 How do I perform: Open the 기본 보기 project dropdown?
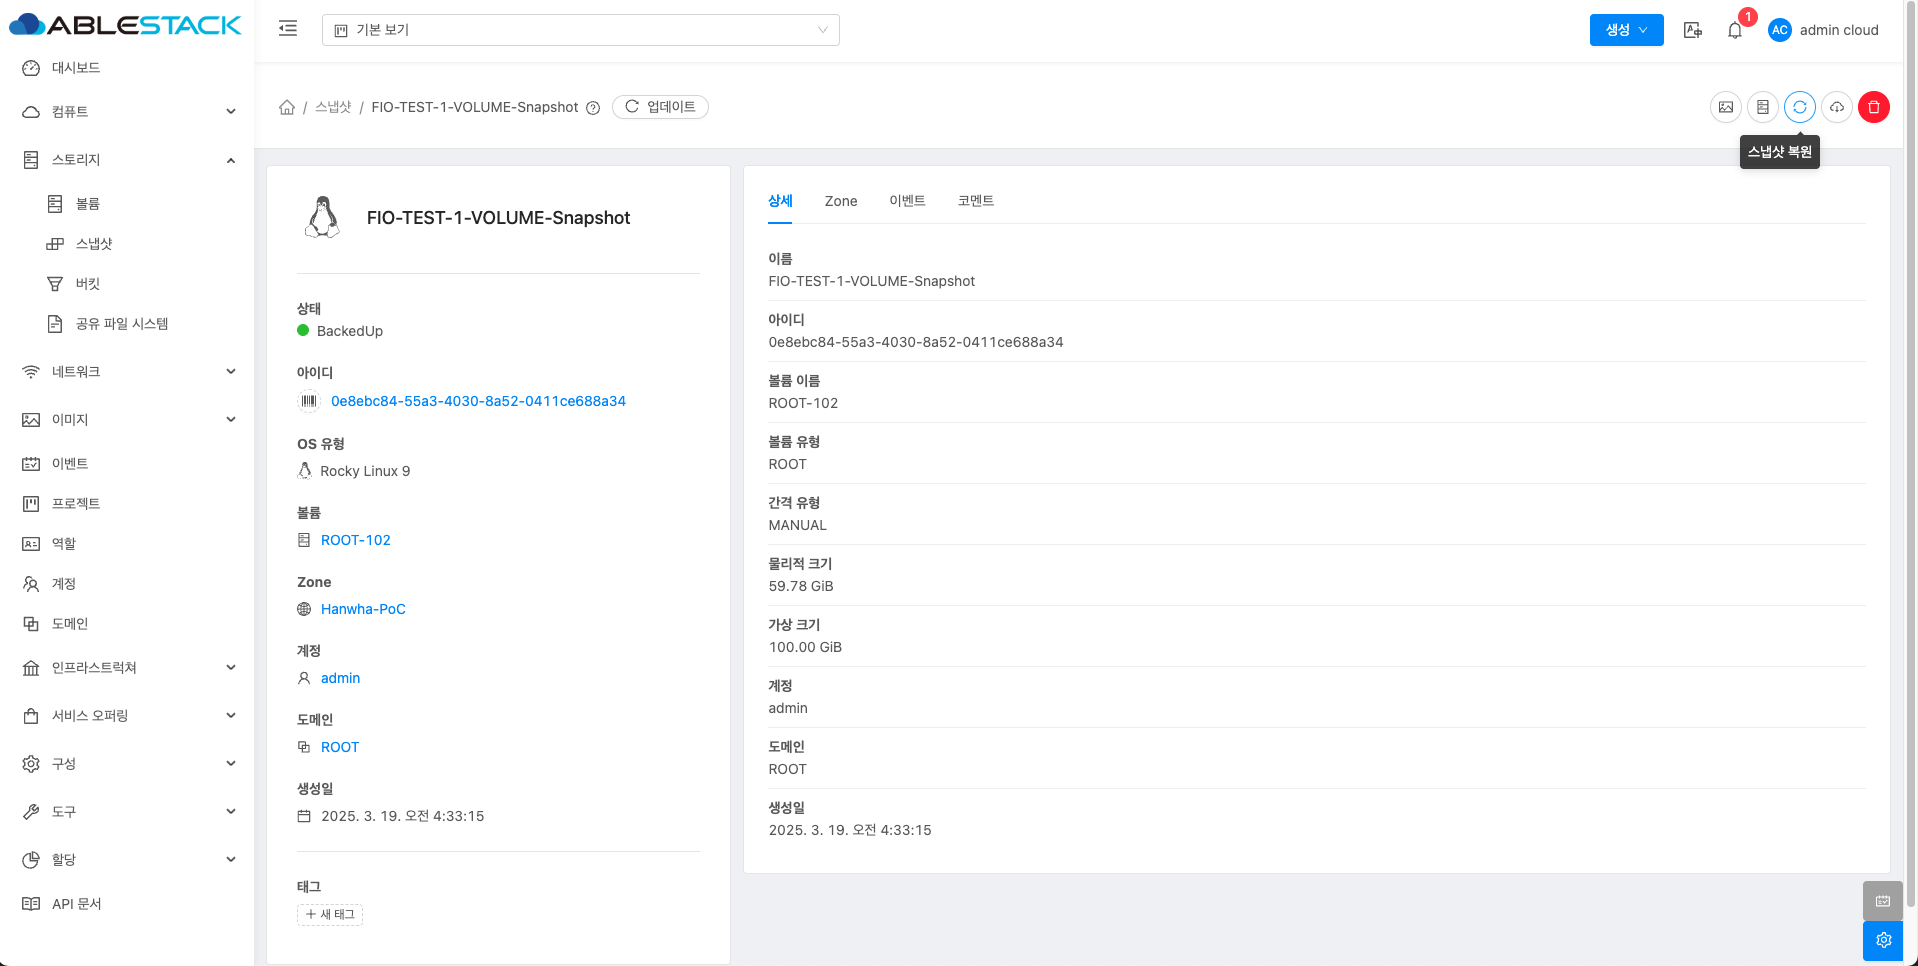click(580, 30)
